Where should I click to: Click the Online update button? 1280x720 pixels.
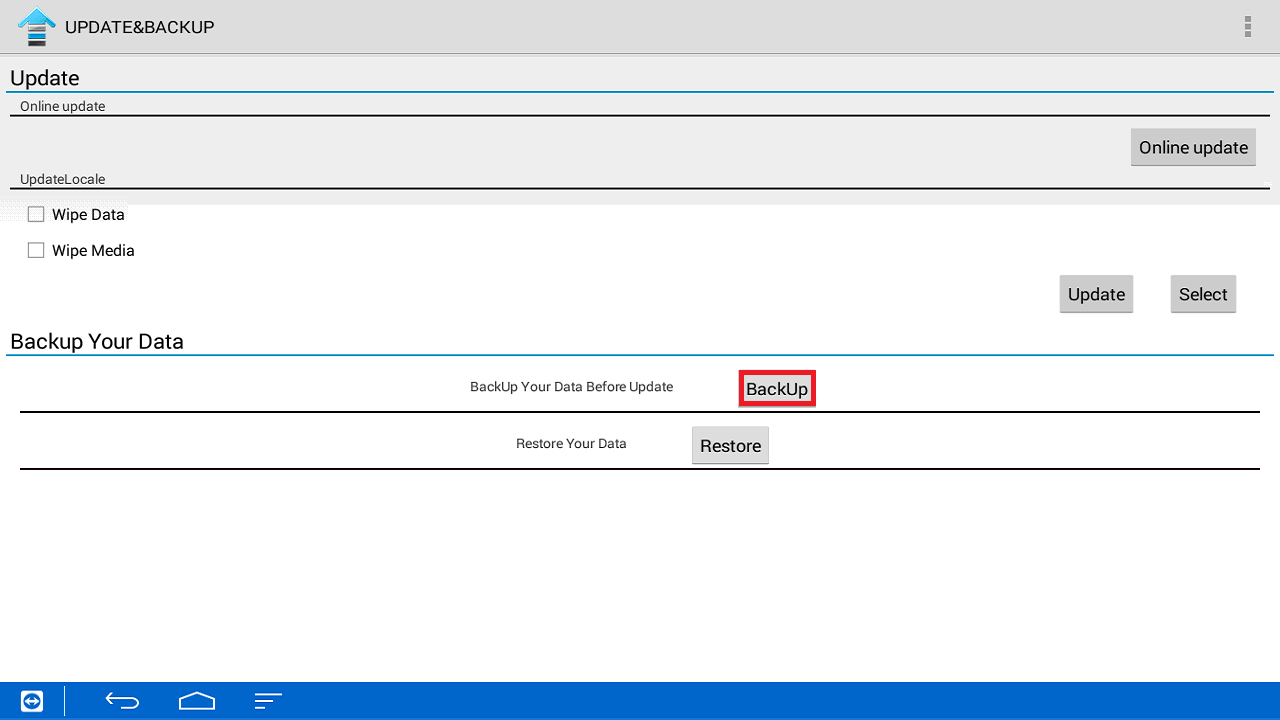coord(1193,147)
